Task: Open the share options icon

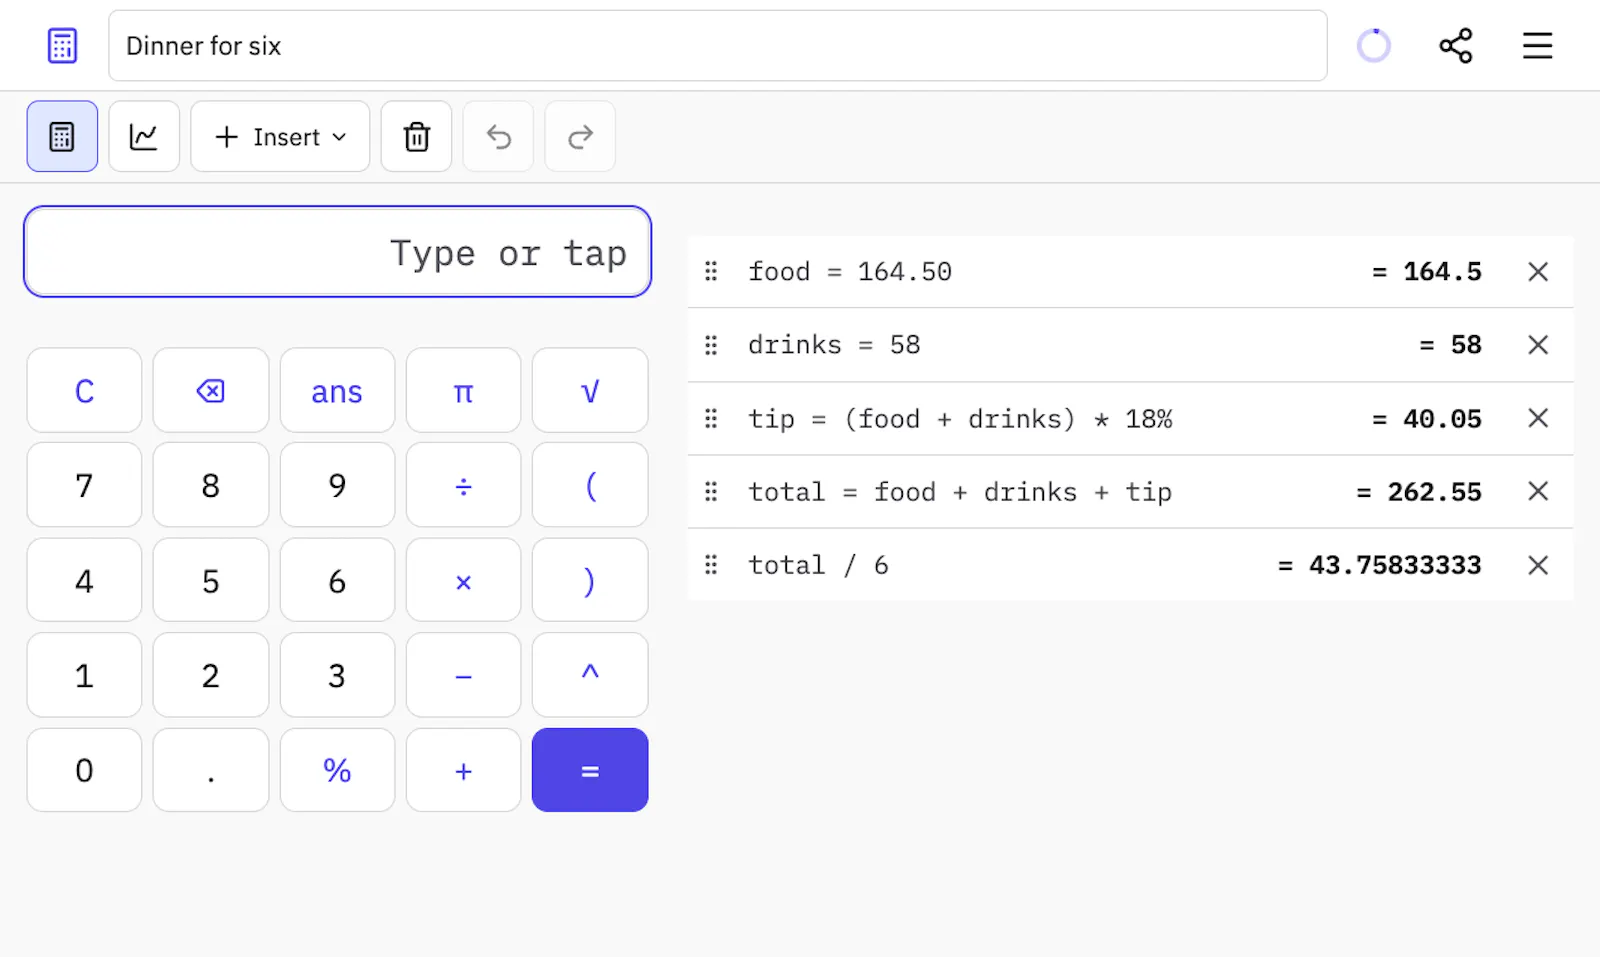Action: click(1455, 46)
